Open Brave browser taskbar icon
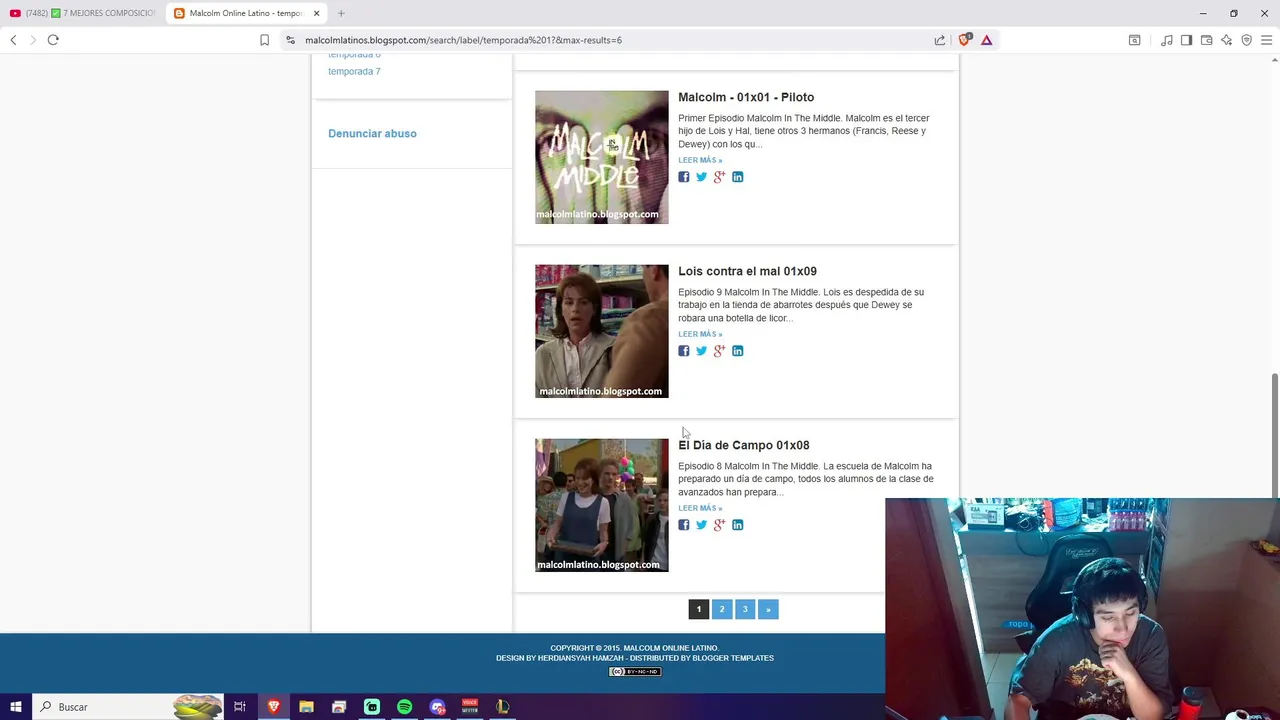Viewport: 1280px width, 720px height. (273, 707)
